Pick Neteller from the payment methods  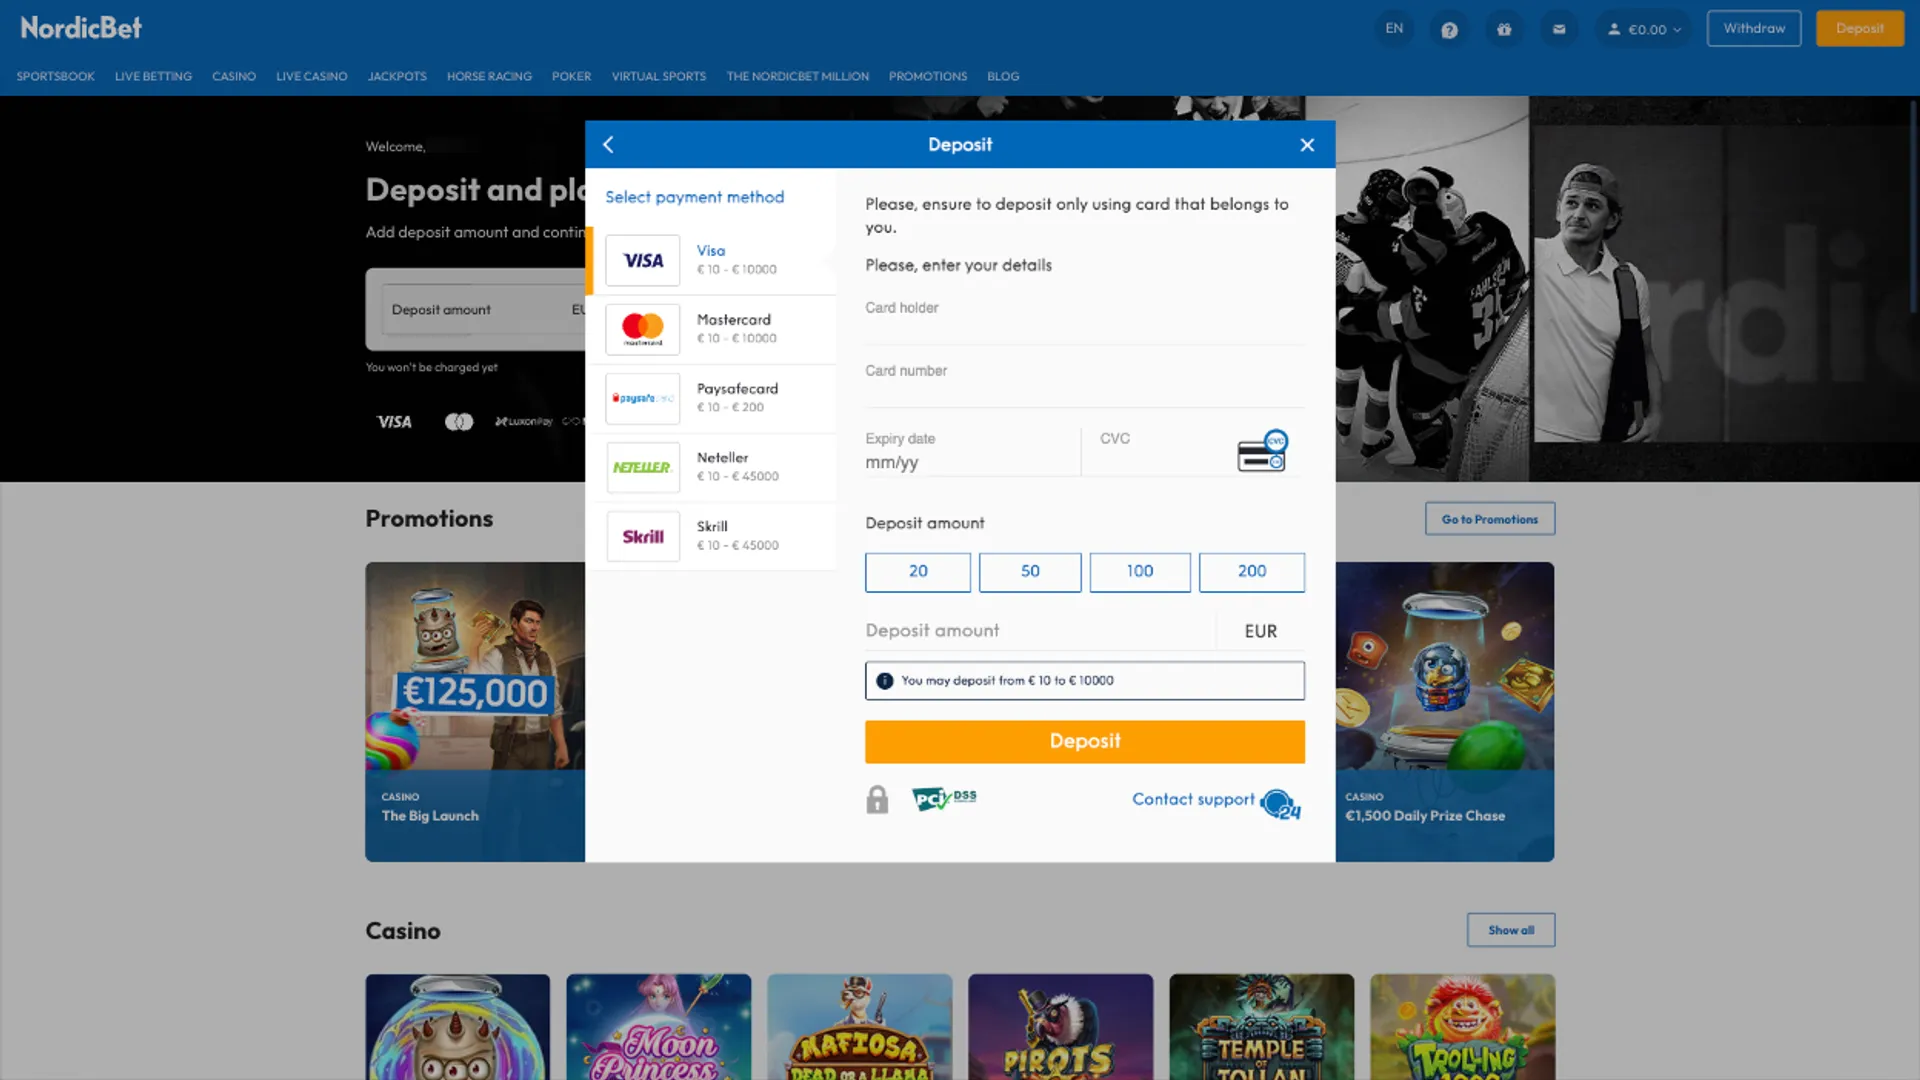pyautogui.click(x=712, y=467)
